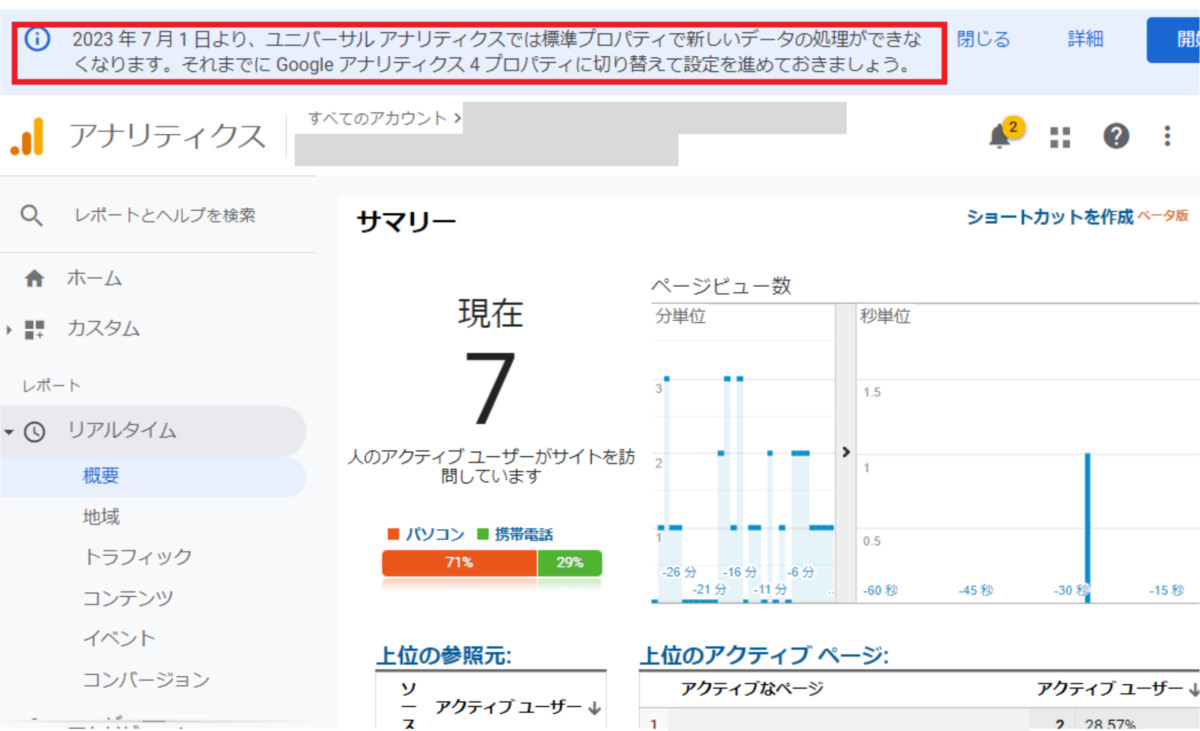Click the info icon in banner
The width and height of the screenshot is (1200, 731).
click(x=37, y=40)
